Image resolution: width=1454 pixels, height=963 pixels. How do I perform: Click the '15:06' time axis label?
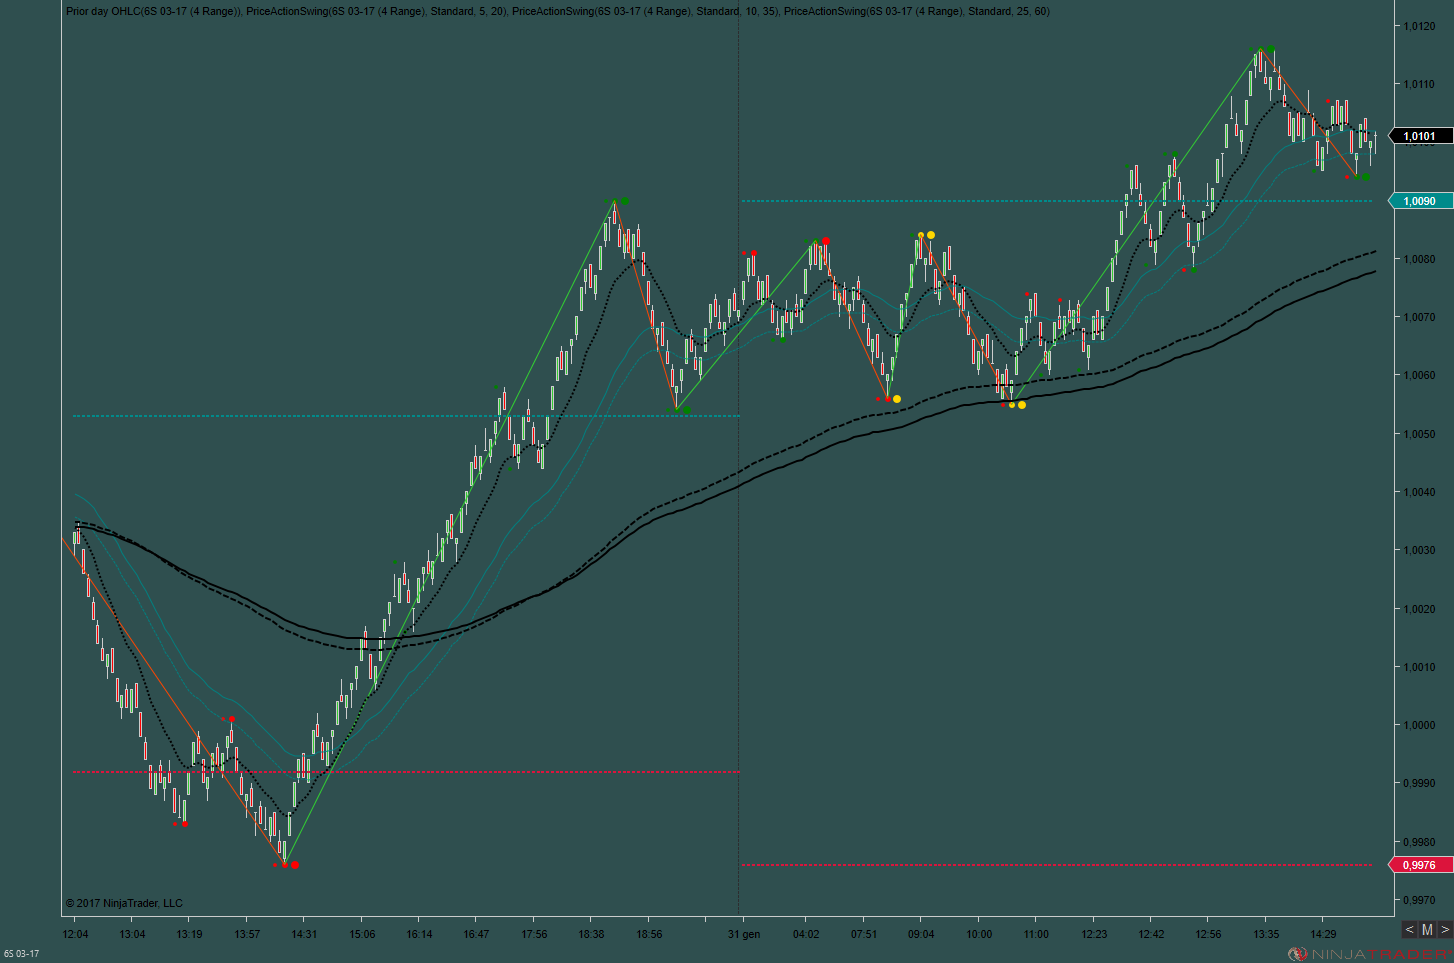pyautogui.click(x=362, y=934)
